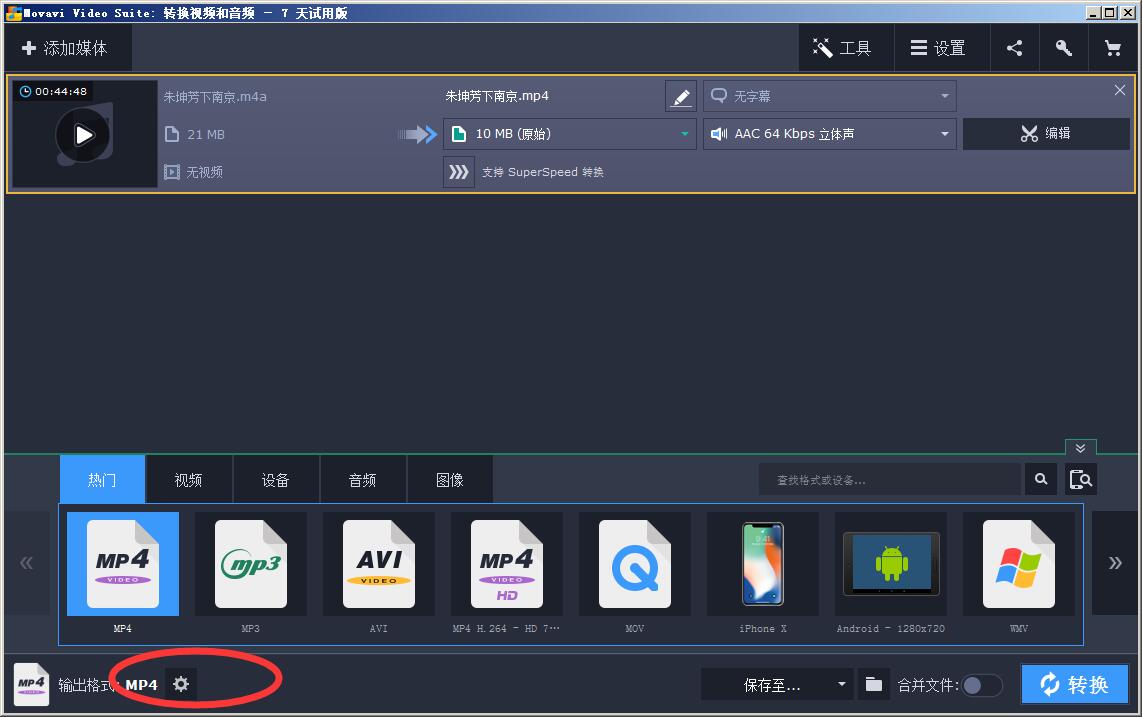Click the MP4 output format file icon
Image resolution: width=1142 pixels, height=717 pixels.
pos(31,684)
